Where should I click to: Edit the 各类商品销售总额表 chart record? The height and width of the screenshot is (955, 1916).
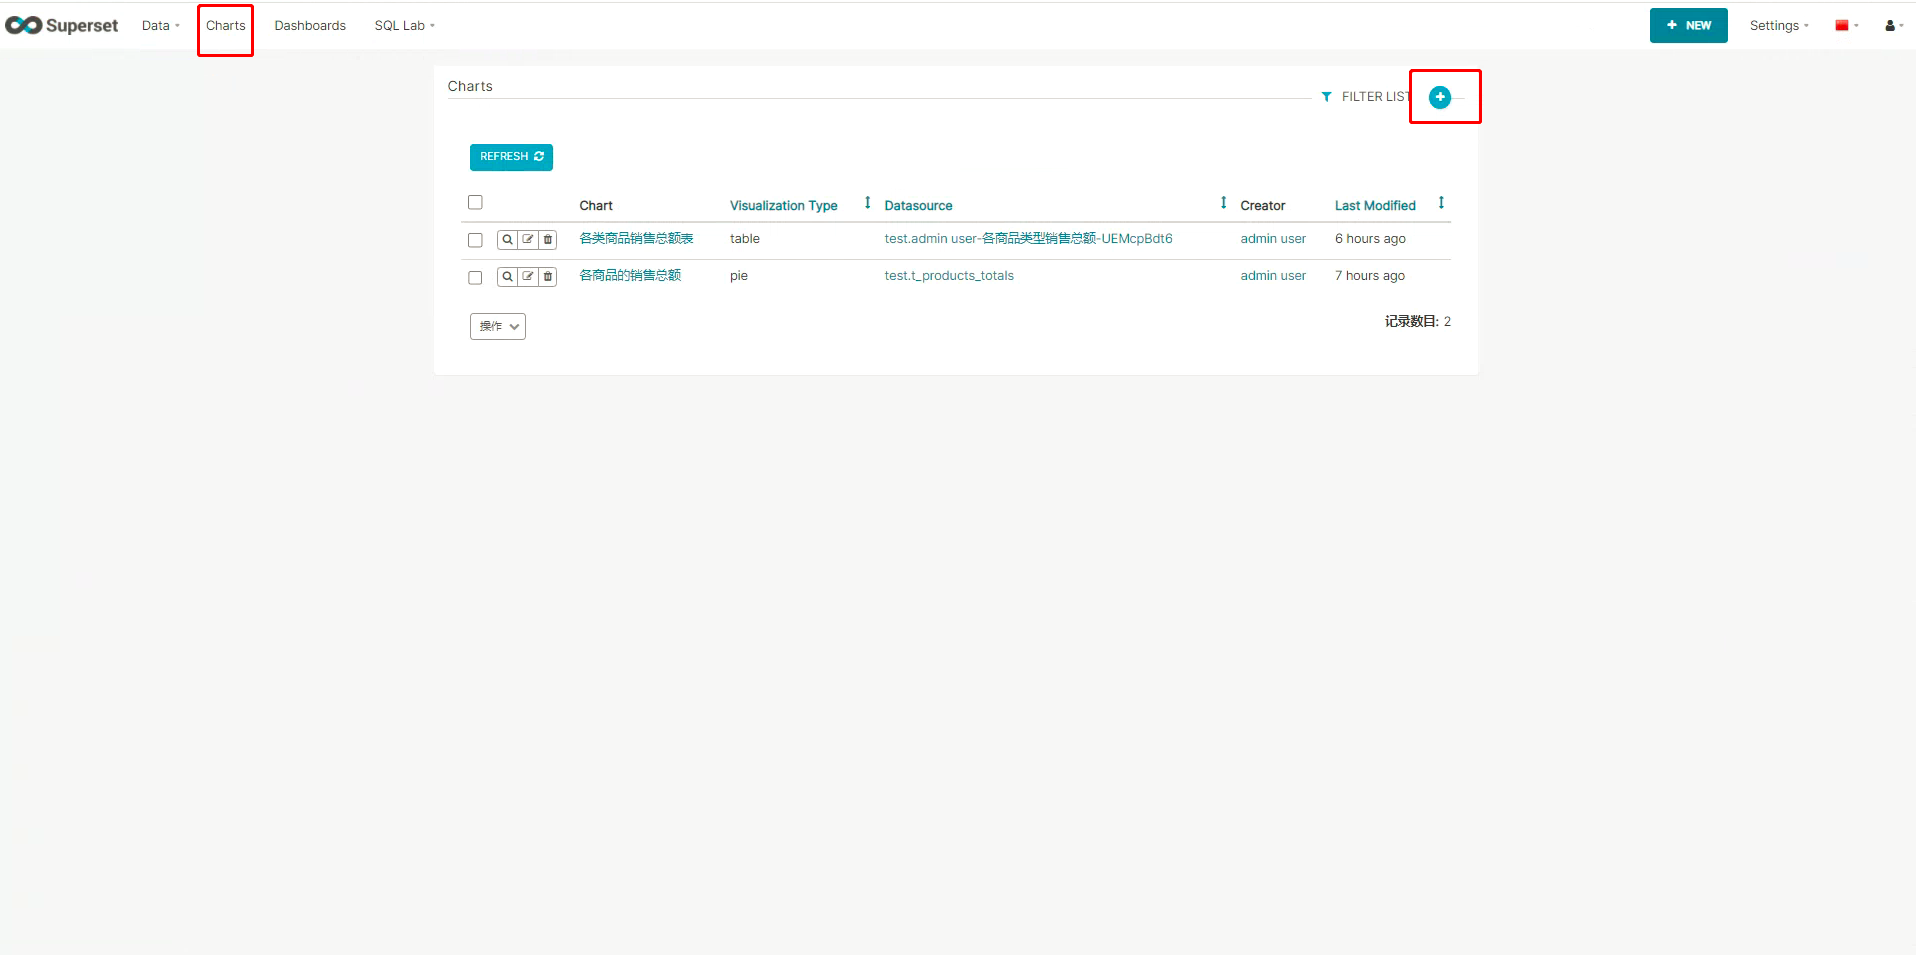[527, 240]
